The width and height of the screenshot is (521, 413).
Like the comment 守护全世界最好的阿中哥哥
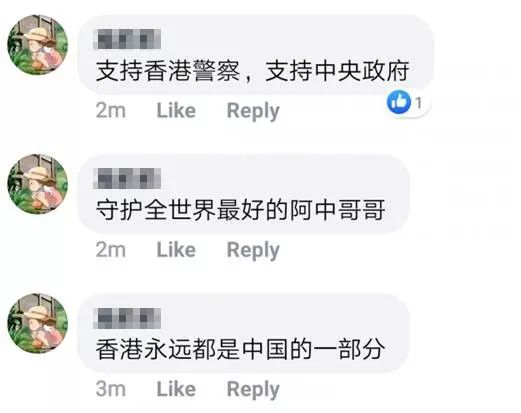click(x=176, y=250)
